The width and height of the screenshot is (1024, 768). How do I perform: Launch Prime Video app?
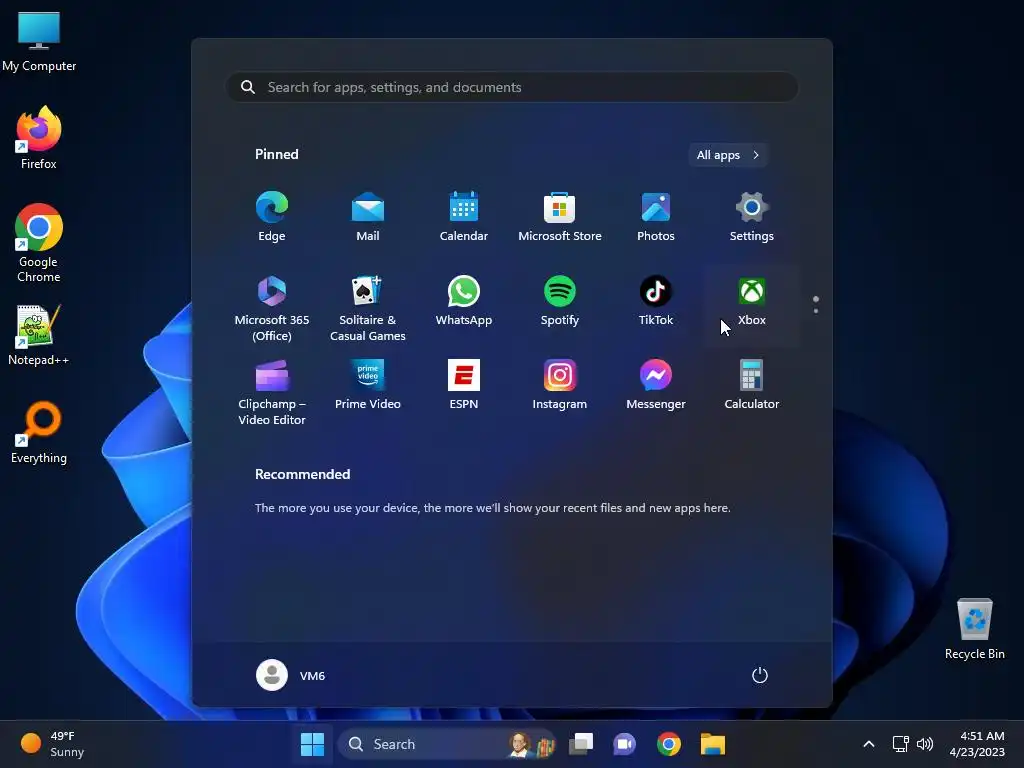tap(368, 386)
